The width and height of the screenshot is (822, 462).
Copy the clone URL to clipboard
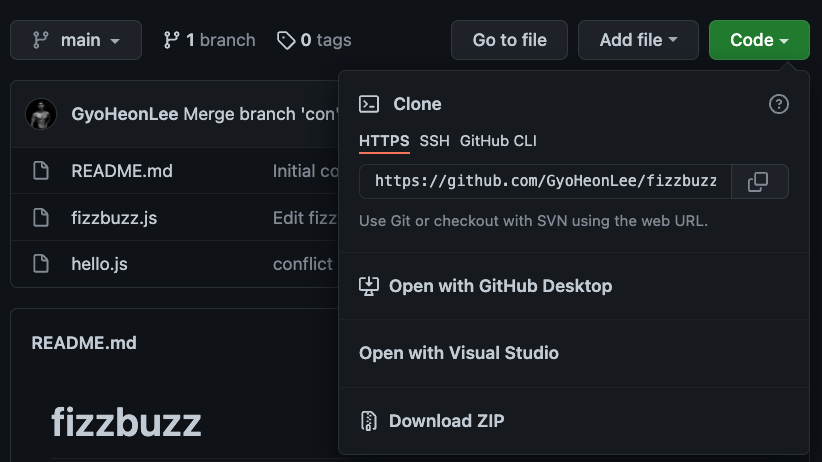click(759, 181)
